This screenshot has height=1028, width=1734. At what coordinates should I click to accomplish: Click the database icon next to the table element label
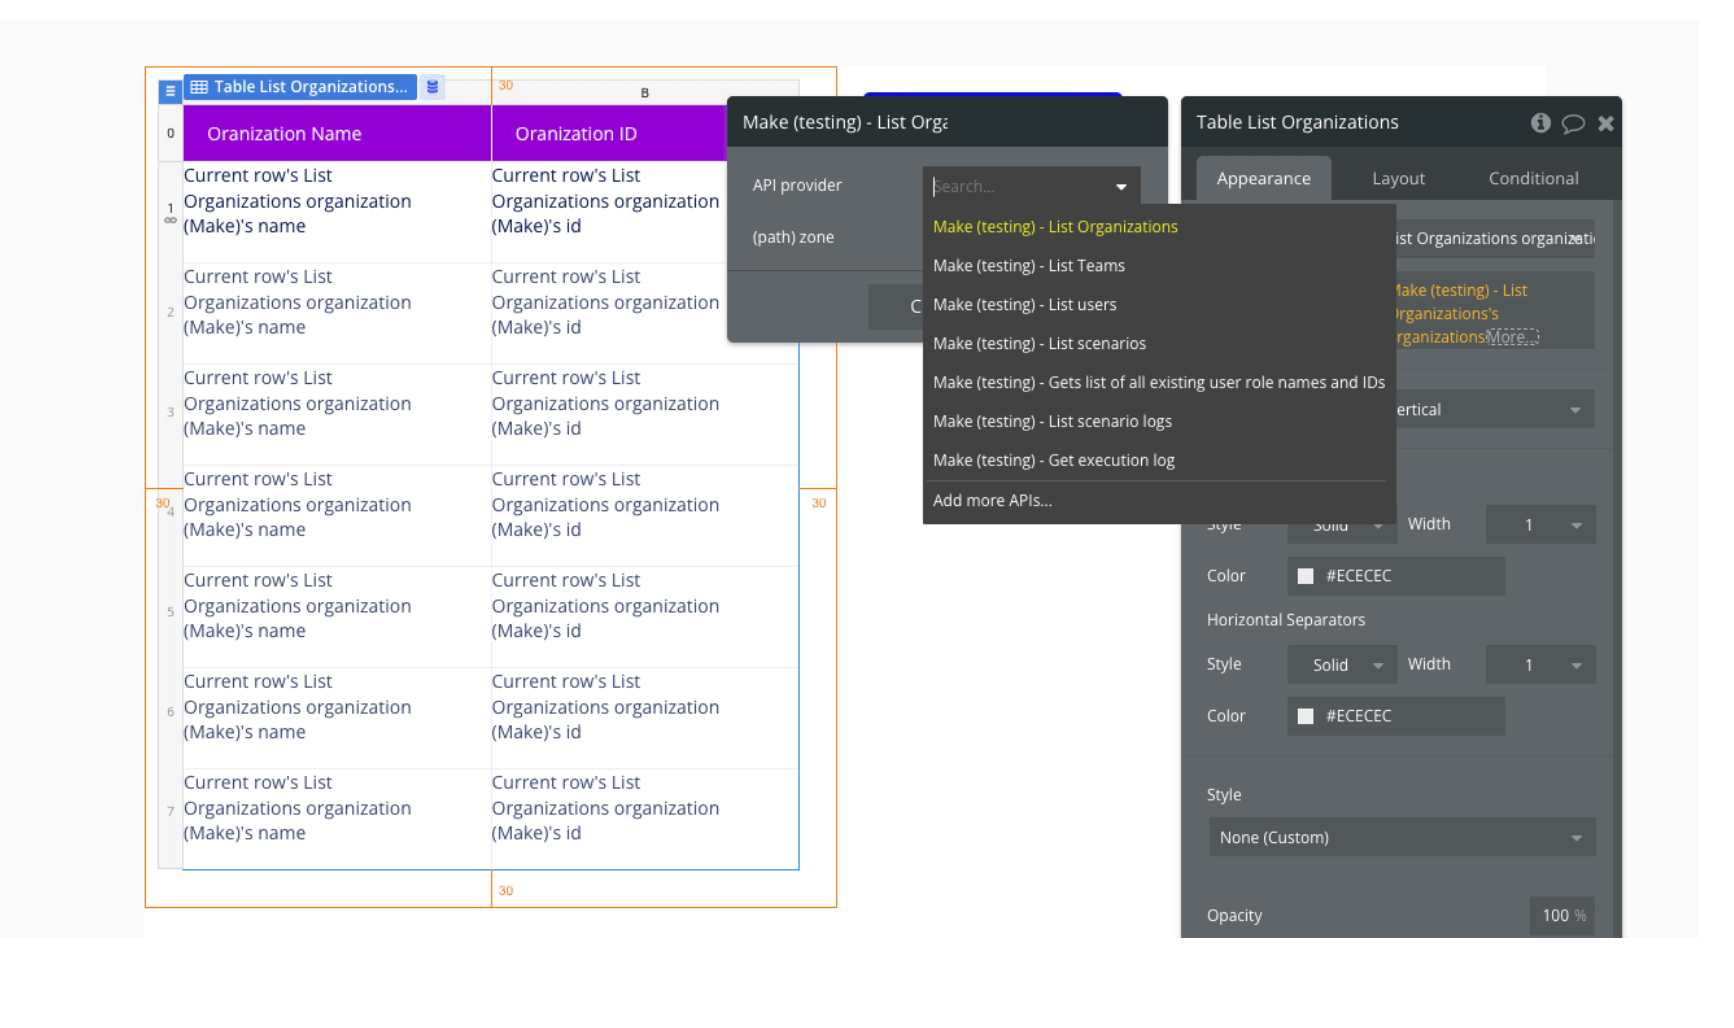[x=431, y=86]
